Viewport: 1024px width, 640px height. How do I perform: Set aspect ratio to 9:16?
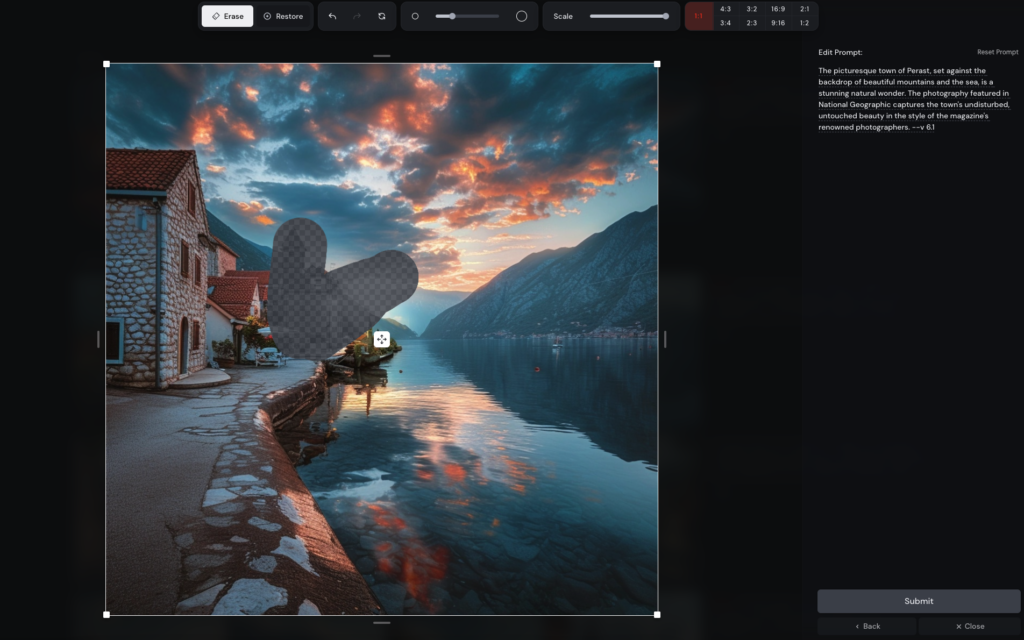click(x=778, y=23)
